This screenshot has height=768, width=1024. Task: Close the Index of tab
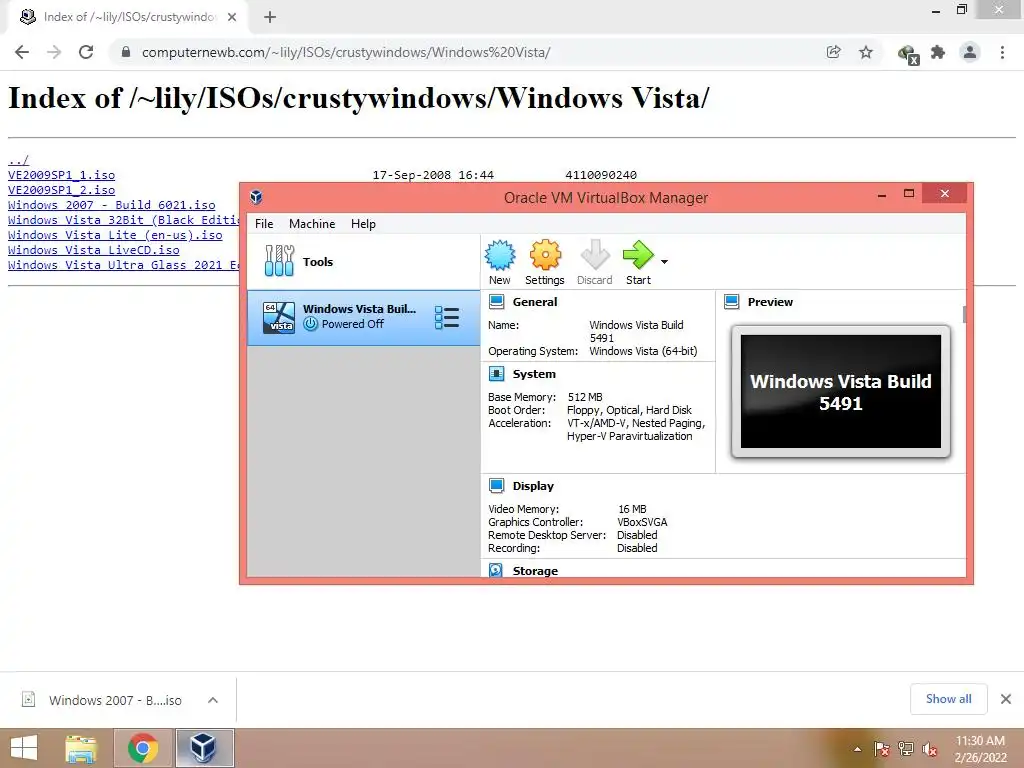[232, 17]
